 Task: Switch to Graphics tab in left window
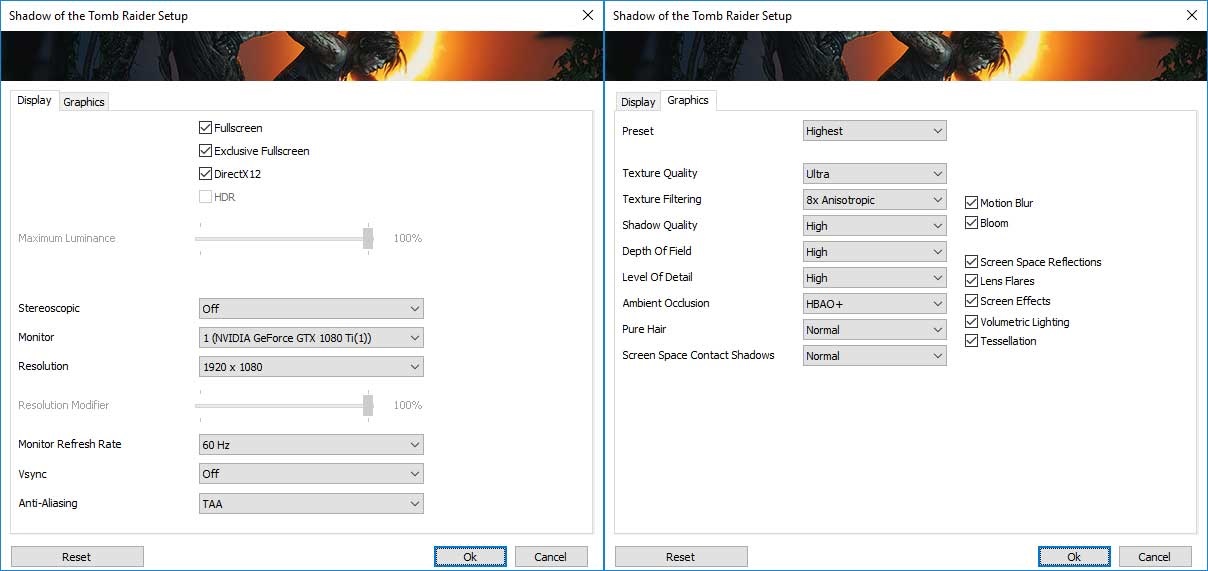pos(84,102)
